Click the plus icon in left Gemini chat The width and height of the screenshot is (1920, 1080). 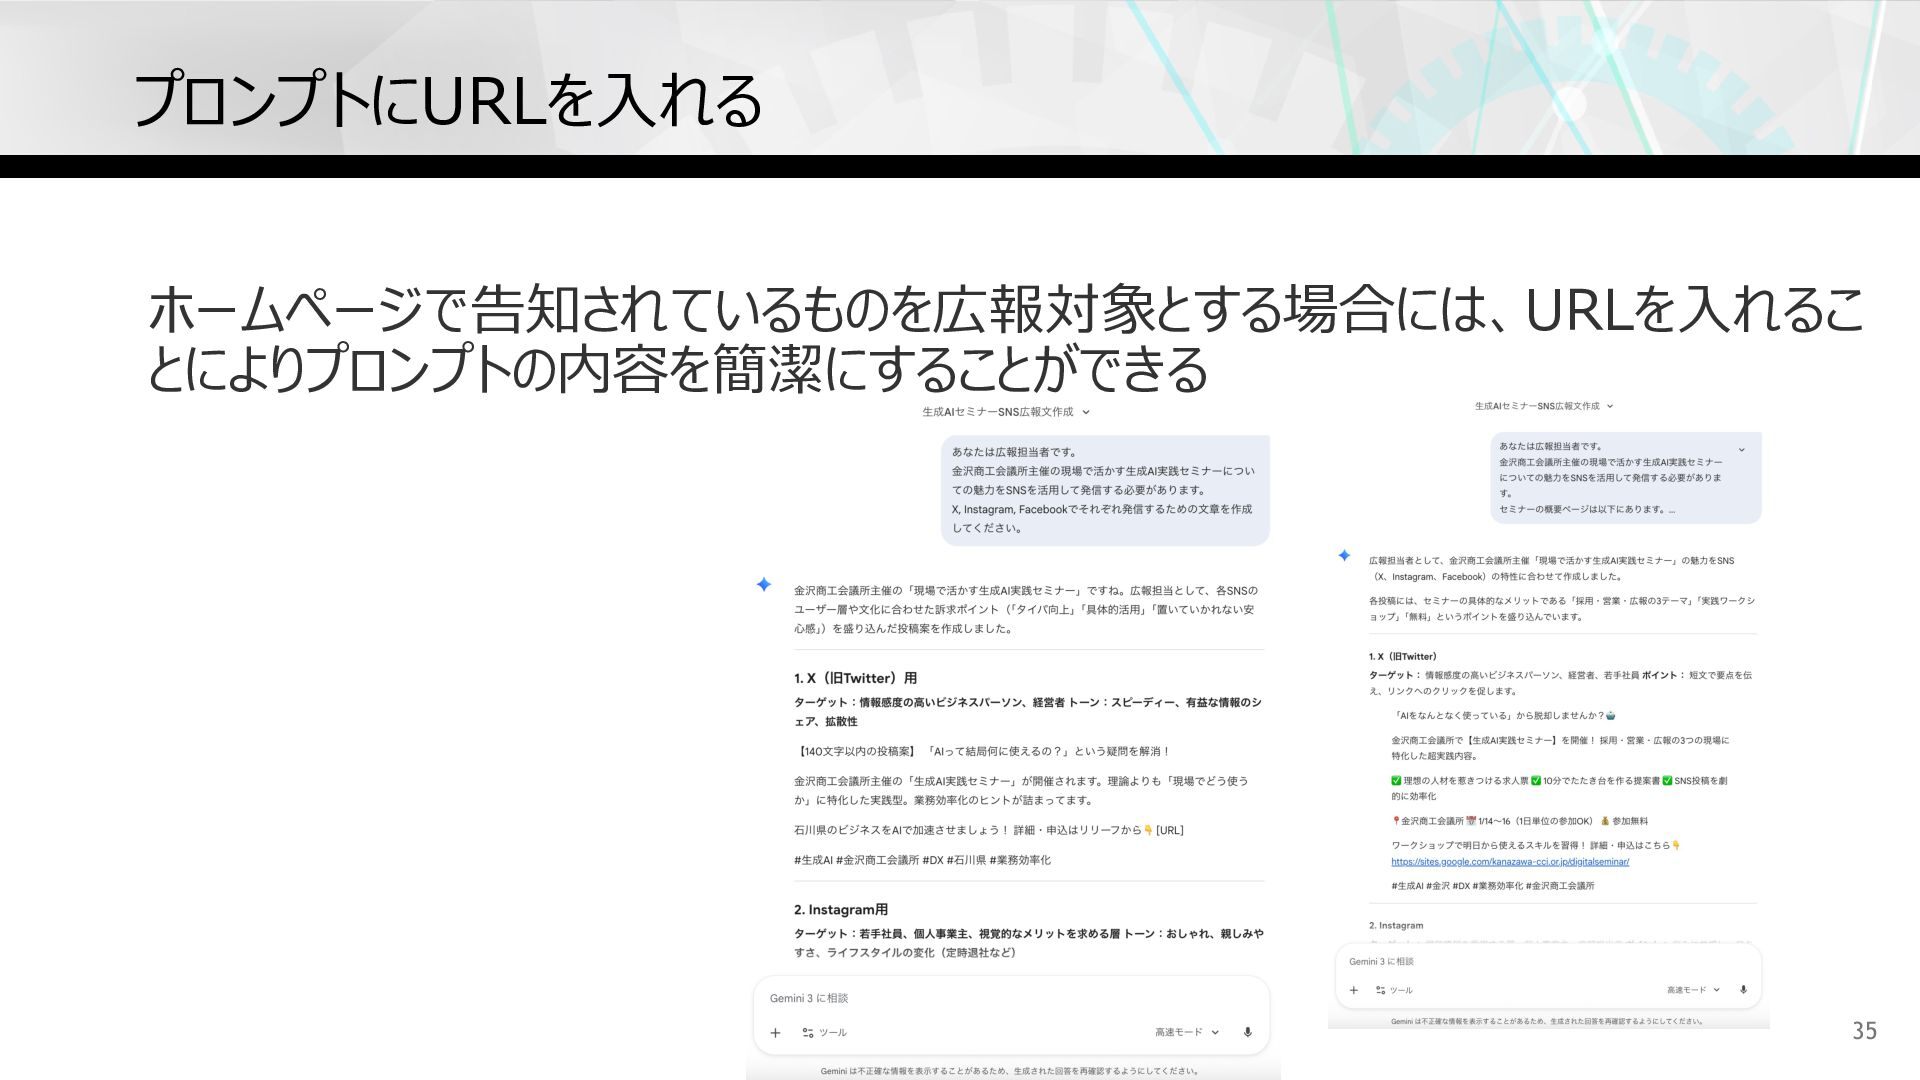pyautogui.click(x=775, y=1033)
